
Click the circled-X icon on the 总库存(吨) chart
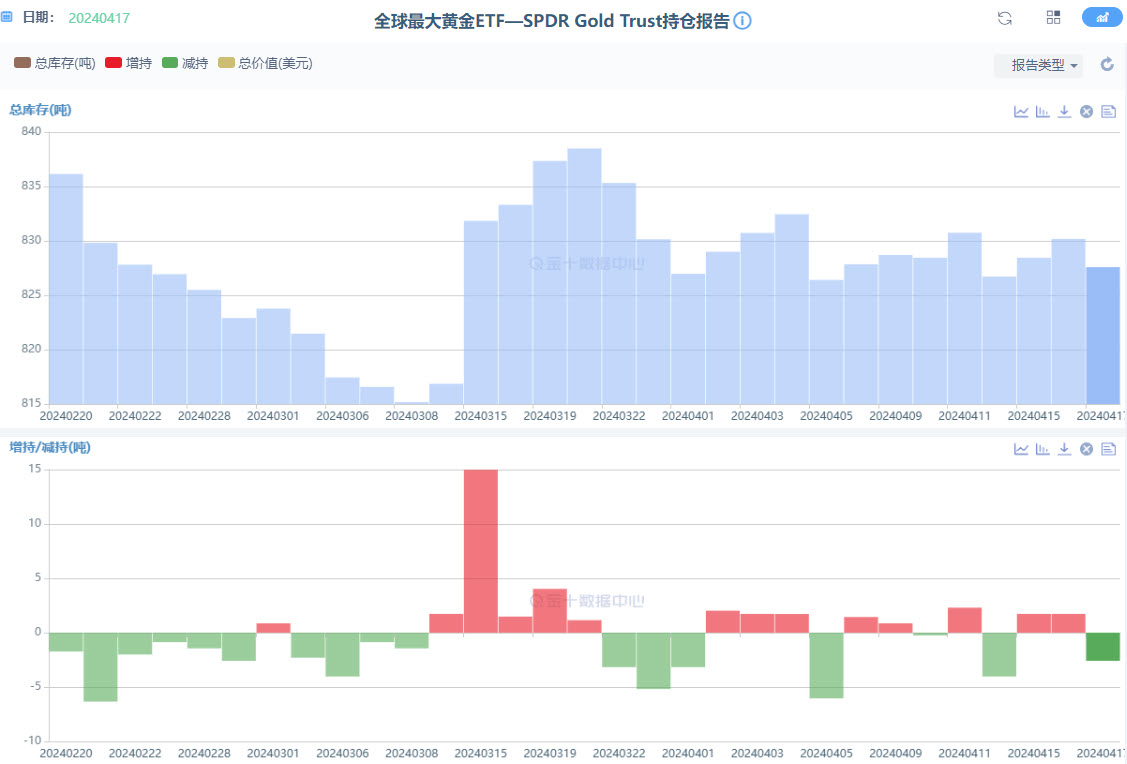pos(1086,111)
